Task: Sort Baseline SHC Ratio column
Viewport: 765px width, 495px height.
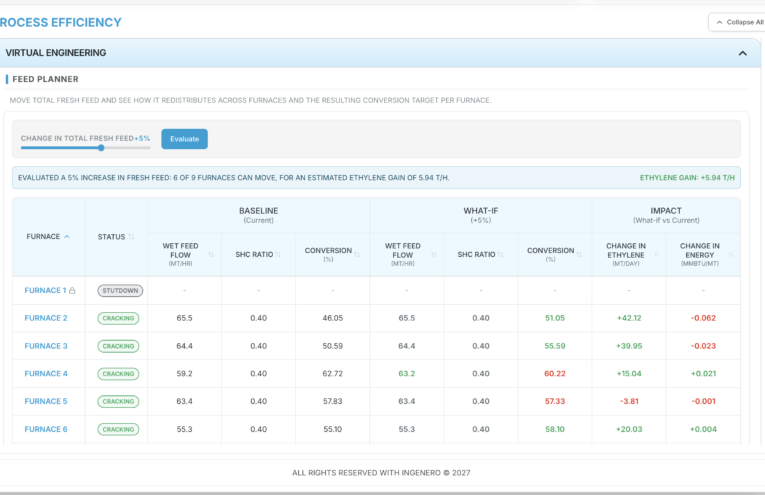Action: tap(278, 255)
